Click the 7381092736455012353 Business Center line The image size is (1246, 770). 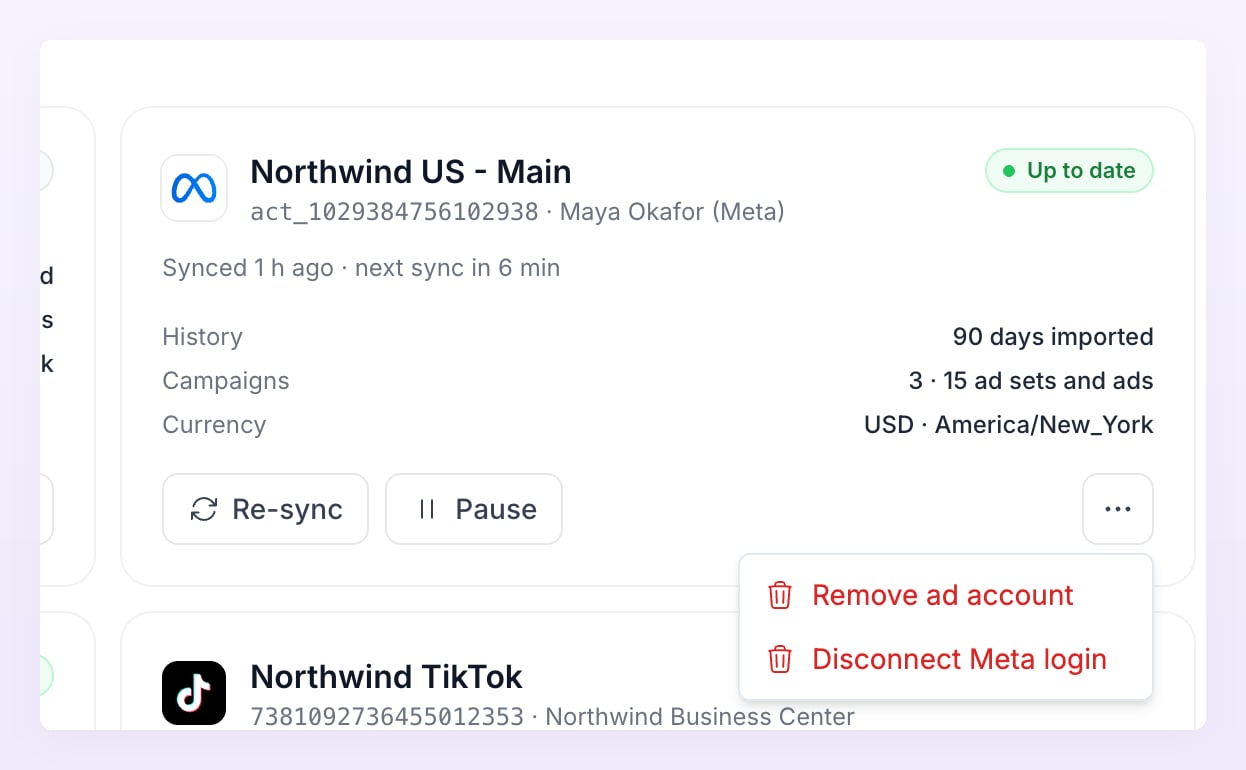pos(552,717)
